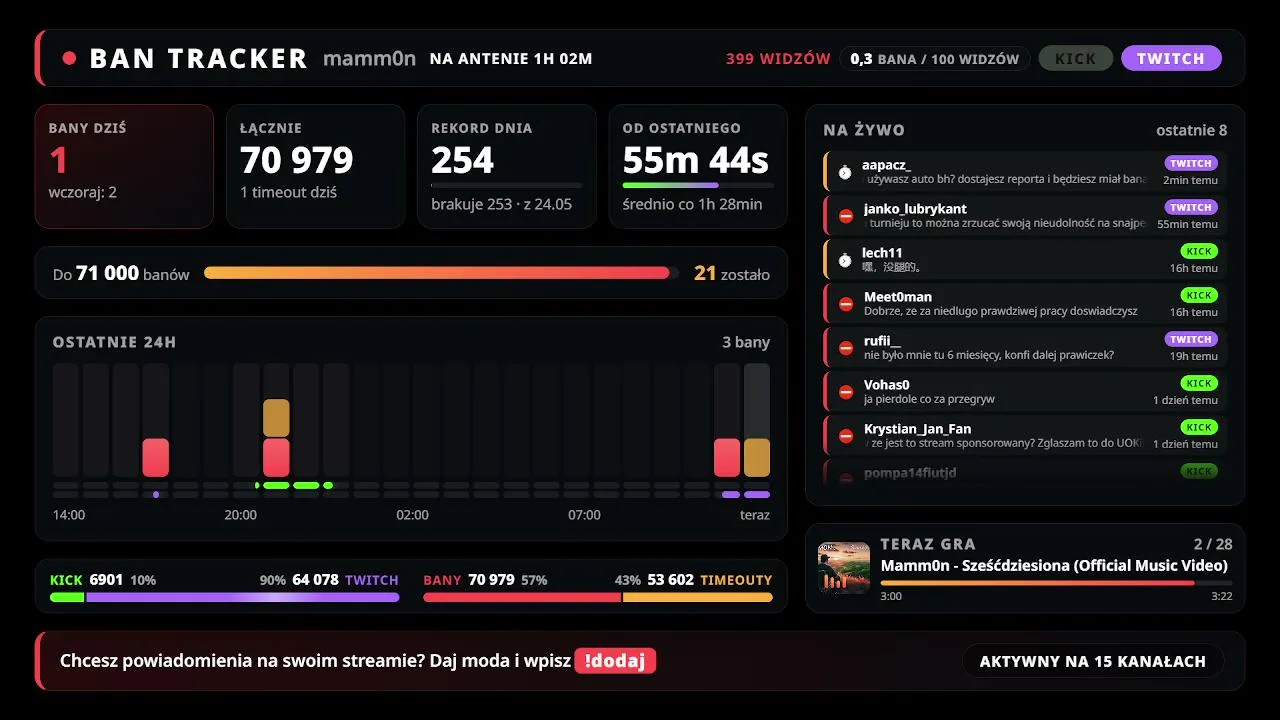Viewport: 1280px width, 720px height.
Task: Click the red ban bar just before teraz column
Action: (x=727, y=457)
